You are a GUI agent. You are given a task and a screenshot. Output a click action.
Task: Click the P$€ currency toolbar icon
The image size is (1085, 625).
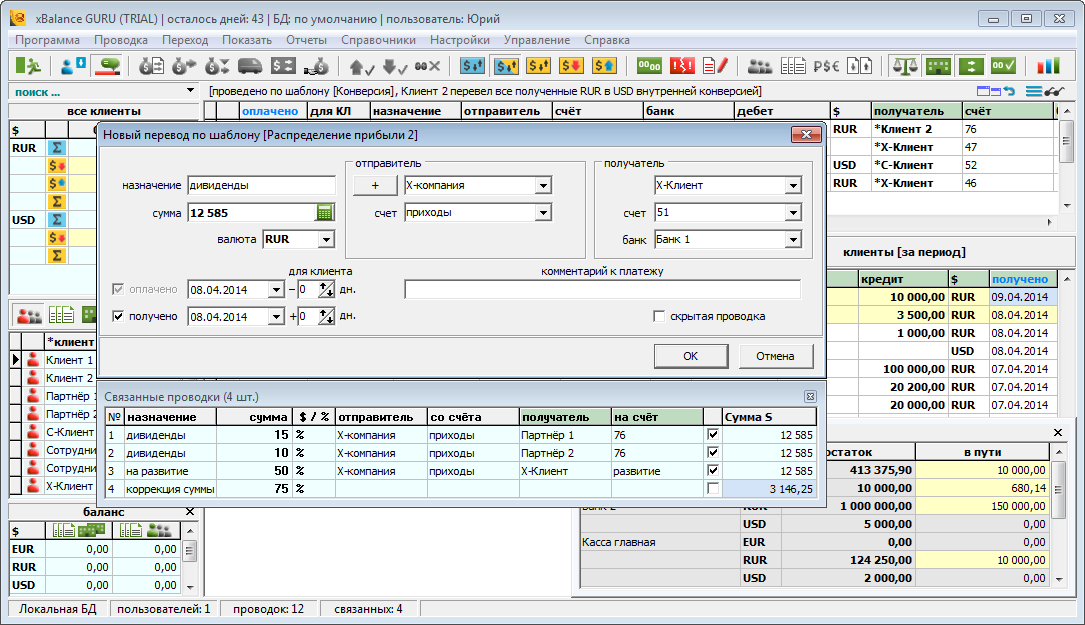pyautogui.click(x=826, y=66)
